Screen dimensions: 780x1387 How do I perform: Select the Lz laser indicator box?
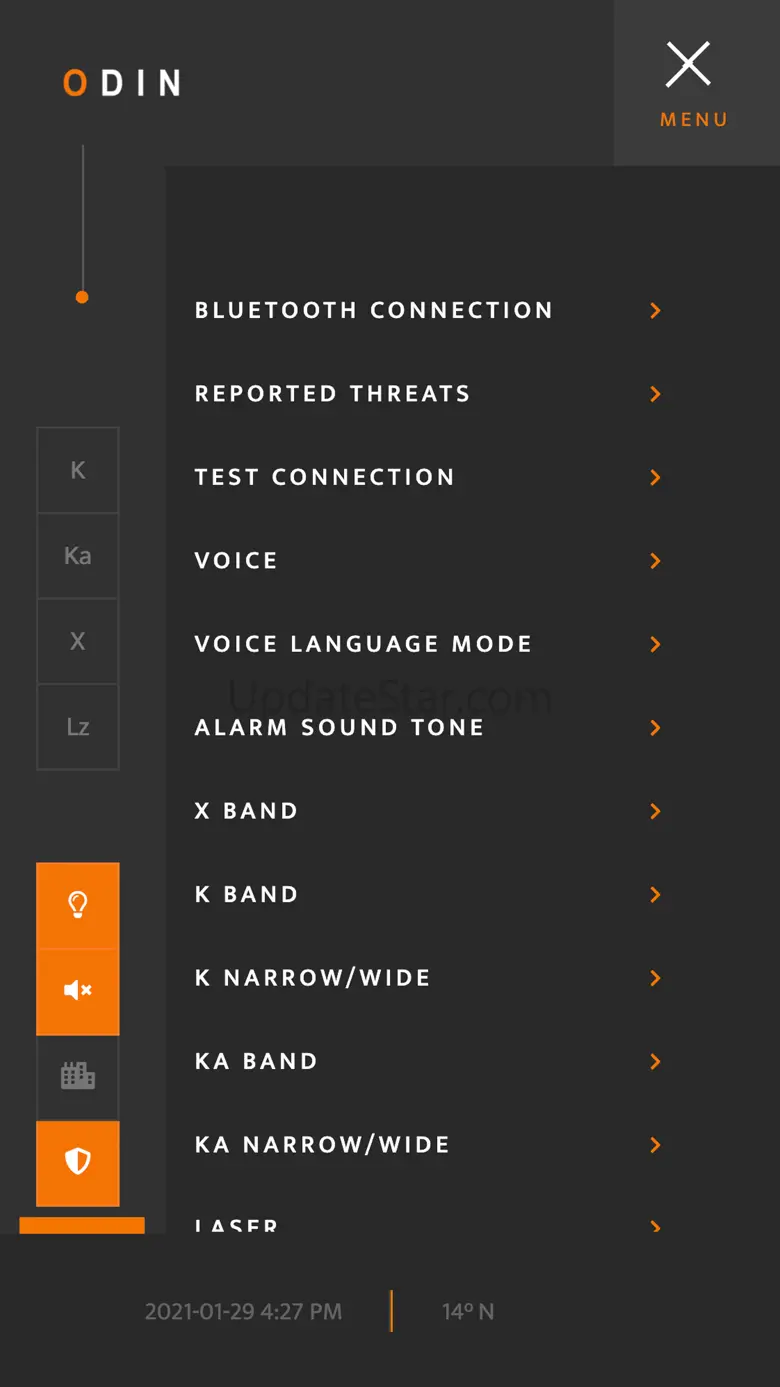point(78,727)
